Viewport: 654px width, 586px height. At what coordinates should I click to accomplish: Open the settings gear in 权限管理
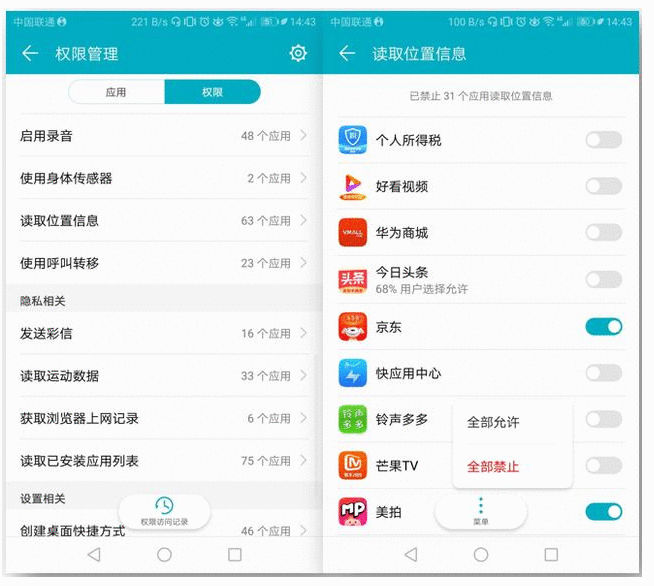(298, 53)
